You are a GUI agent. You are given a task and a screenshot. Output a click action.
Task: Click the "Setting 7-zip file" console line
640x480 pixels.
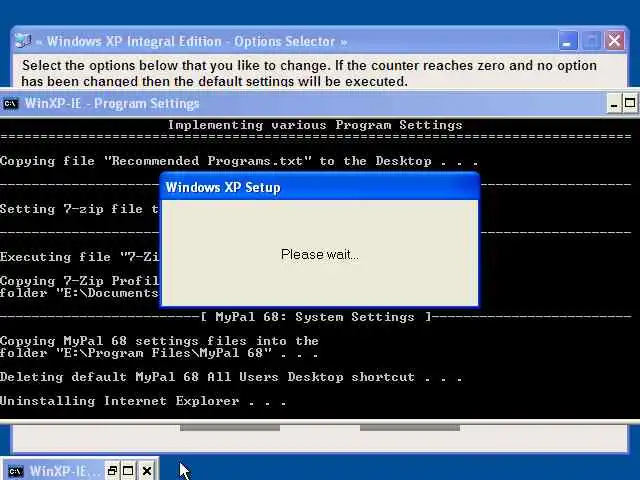pyautogui.click(x=79, y=209)
